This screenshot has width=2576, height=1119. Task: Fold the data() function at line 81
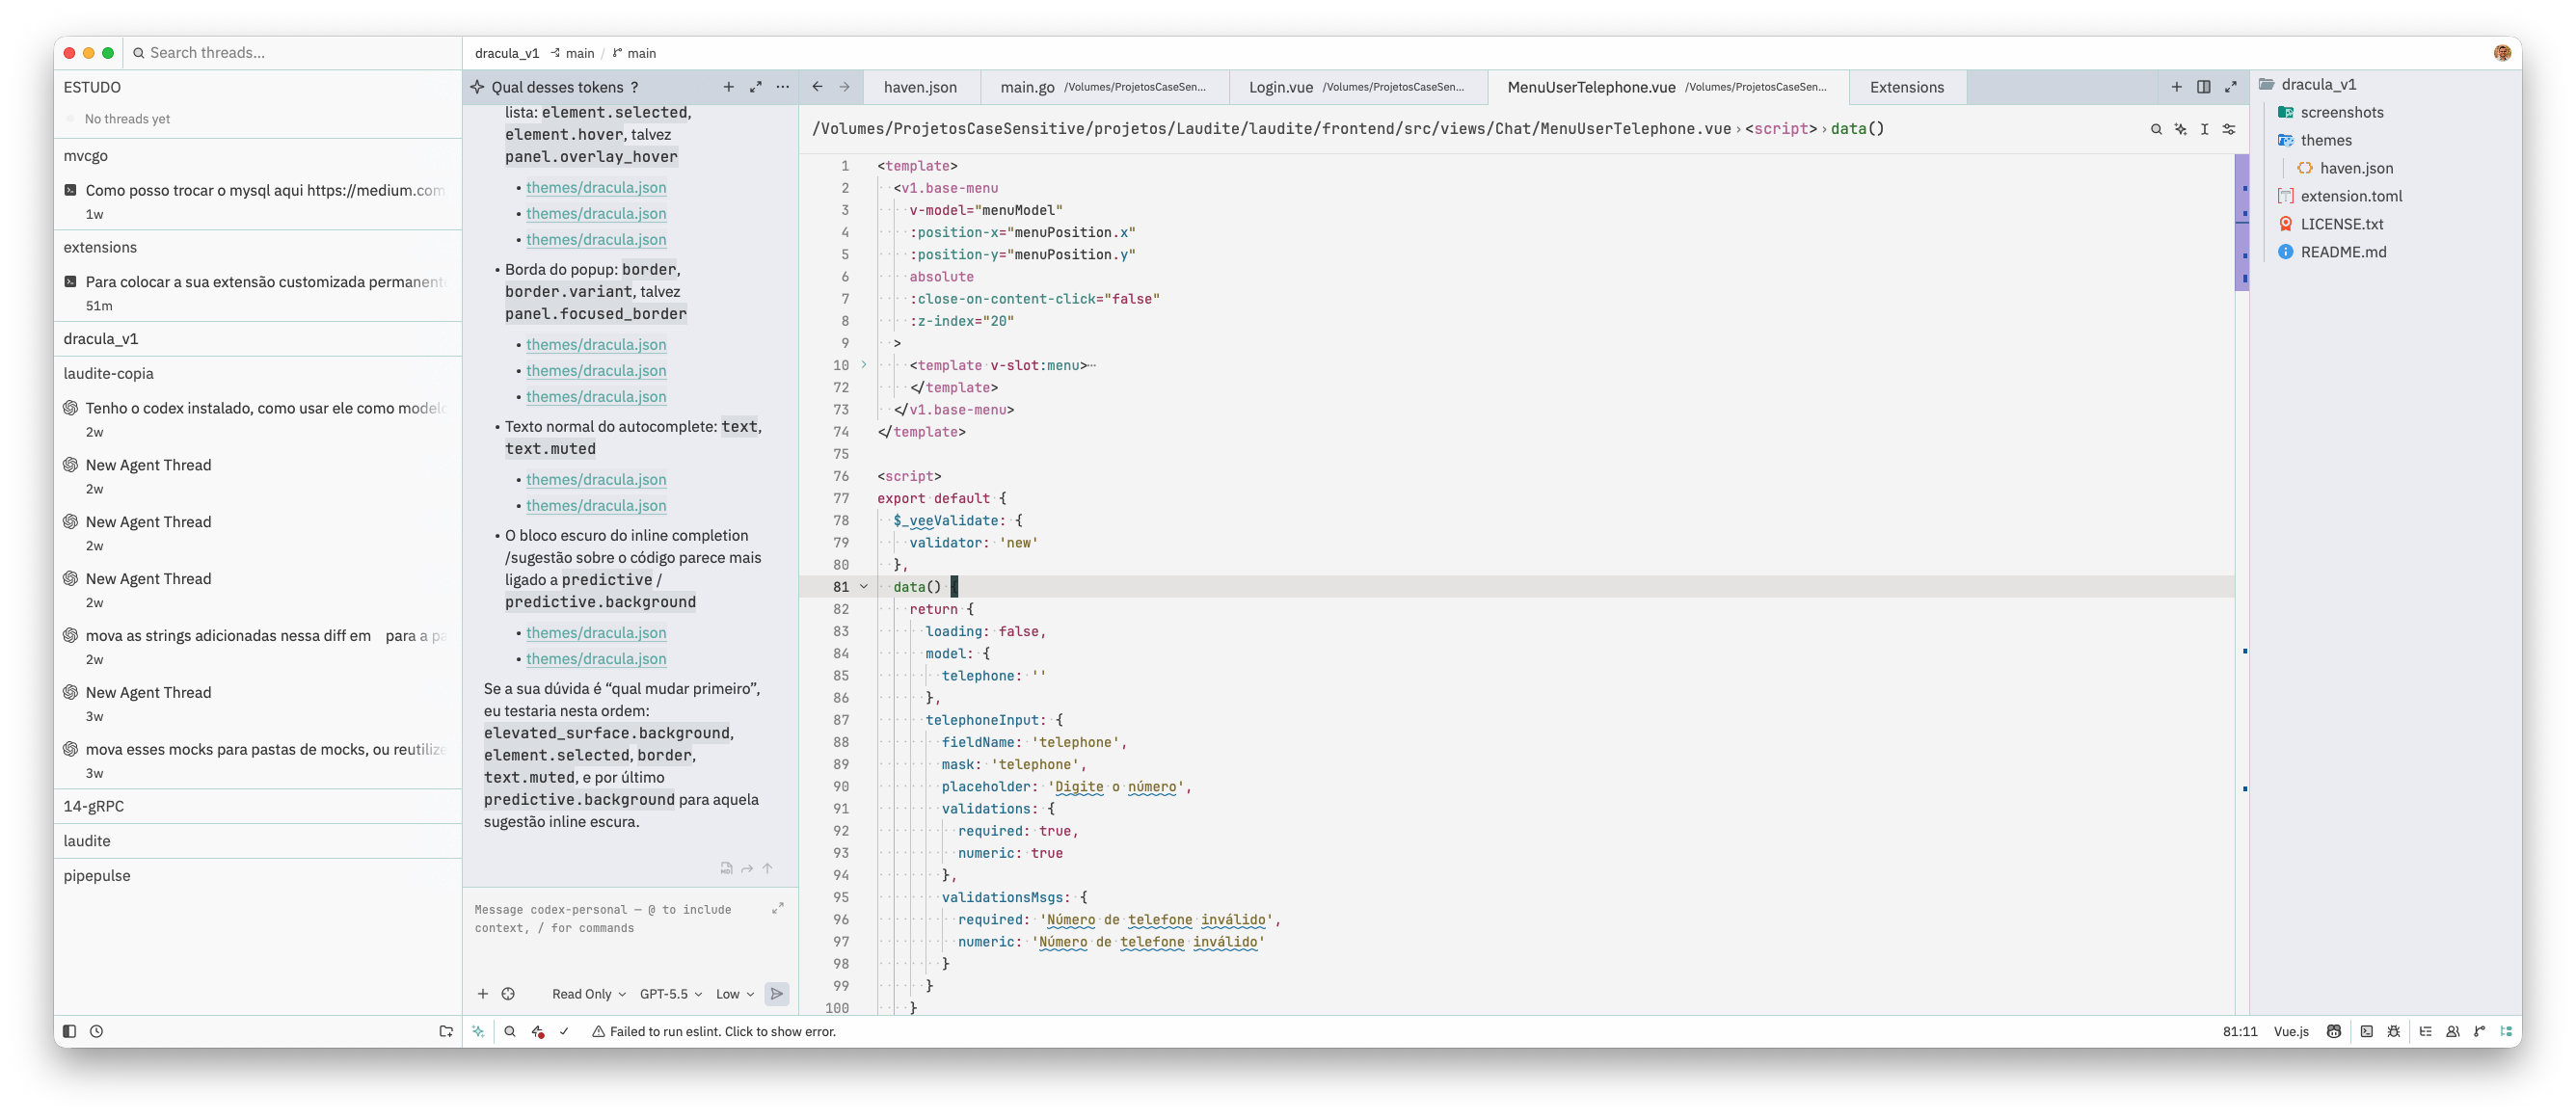(864, 587)
